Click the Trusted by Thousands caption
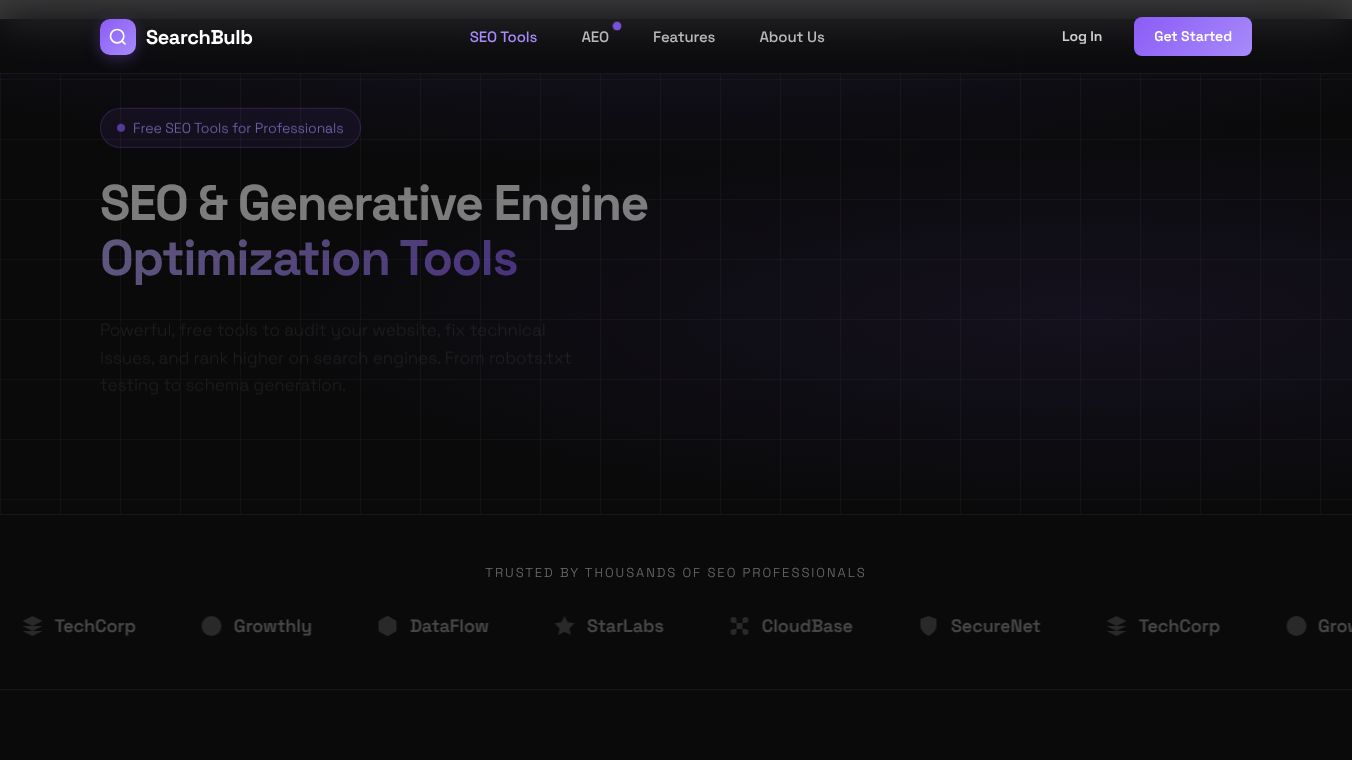The width and height of the screenshot is (1352, 760). [675, 573]
